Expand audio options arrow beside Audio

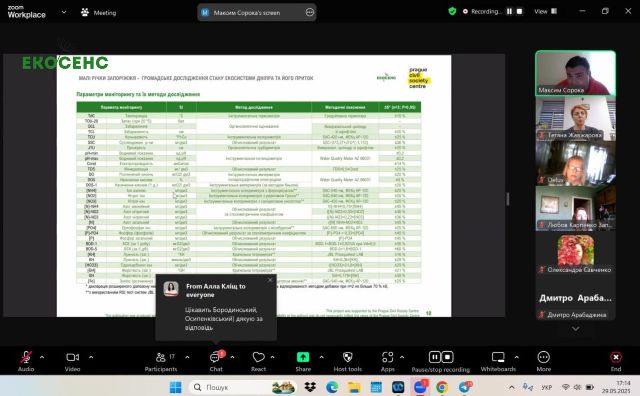coord(42,357)
